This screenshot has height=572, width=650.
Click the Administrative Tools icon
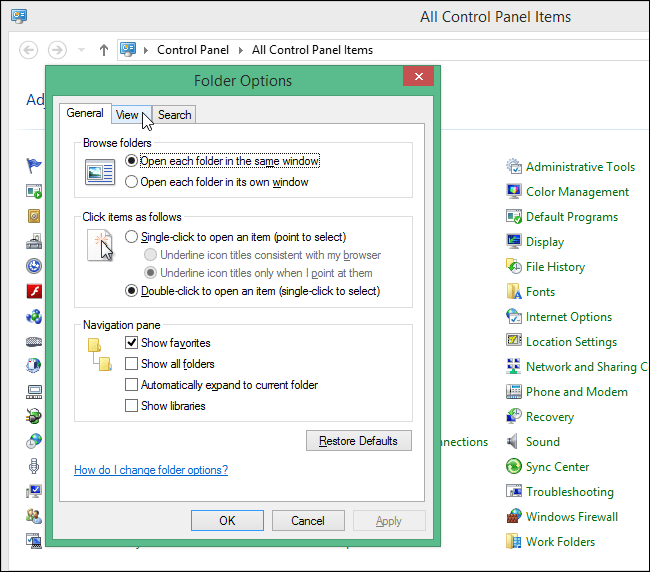pyautogui.click(x=514, y=167)
